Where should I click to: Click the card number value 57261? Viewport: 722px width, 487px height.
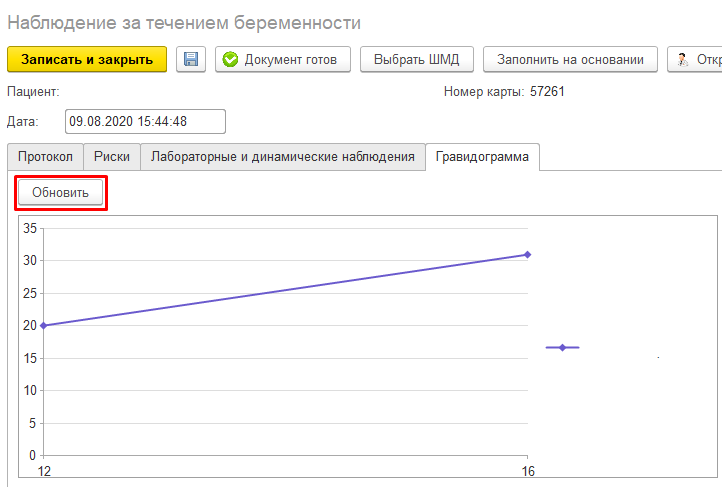549,92
